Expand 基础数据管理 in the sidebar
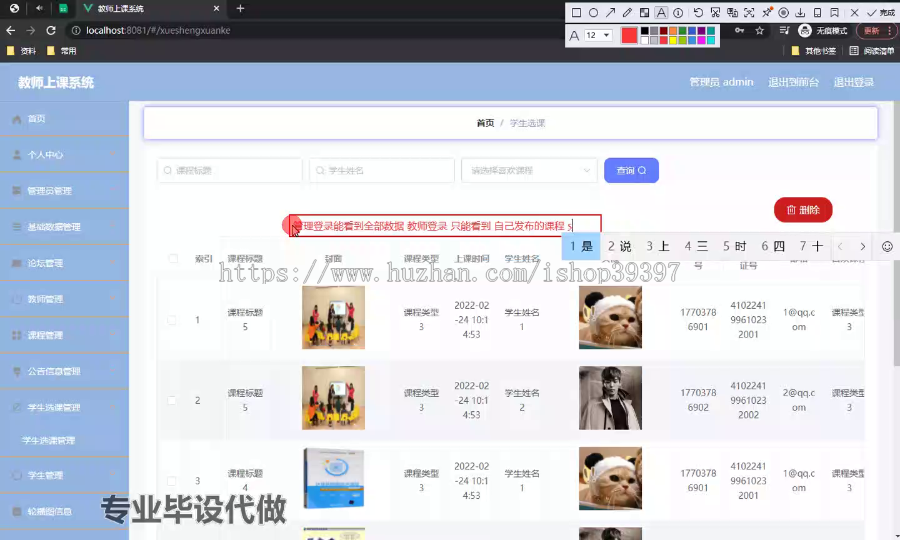 [64, 227]
